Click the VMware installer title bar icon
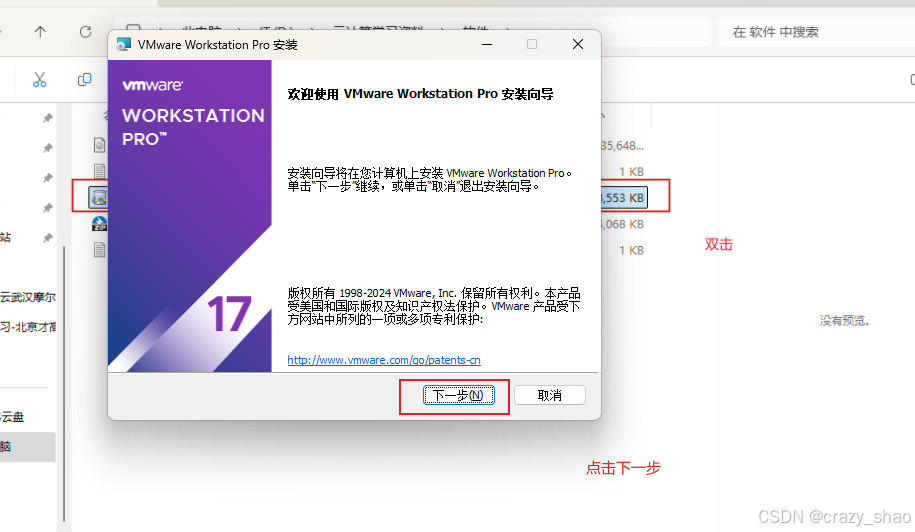Viewport: 915px width, 532px height. tap(123, 44)
